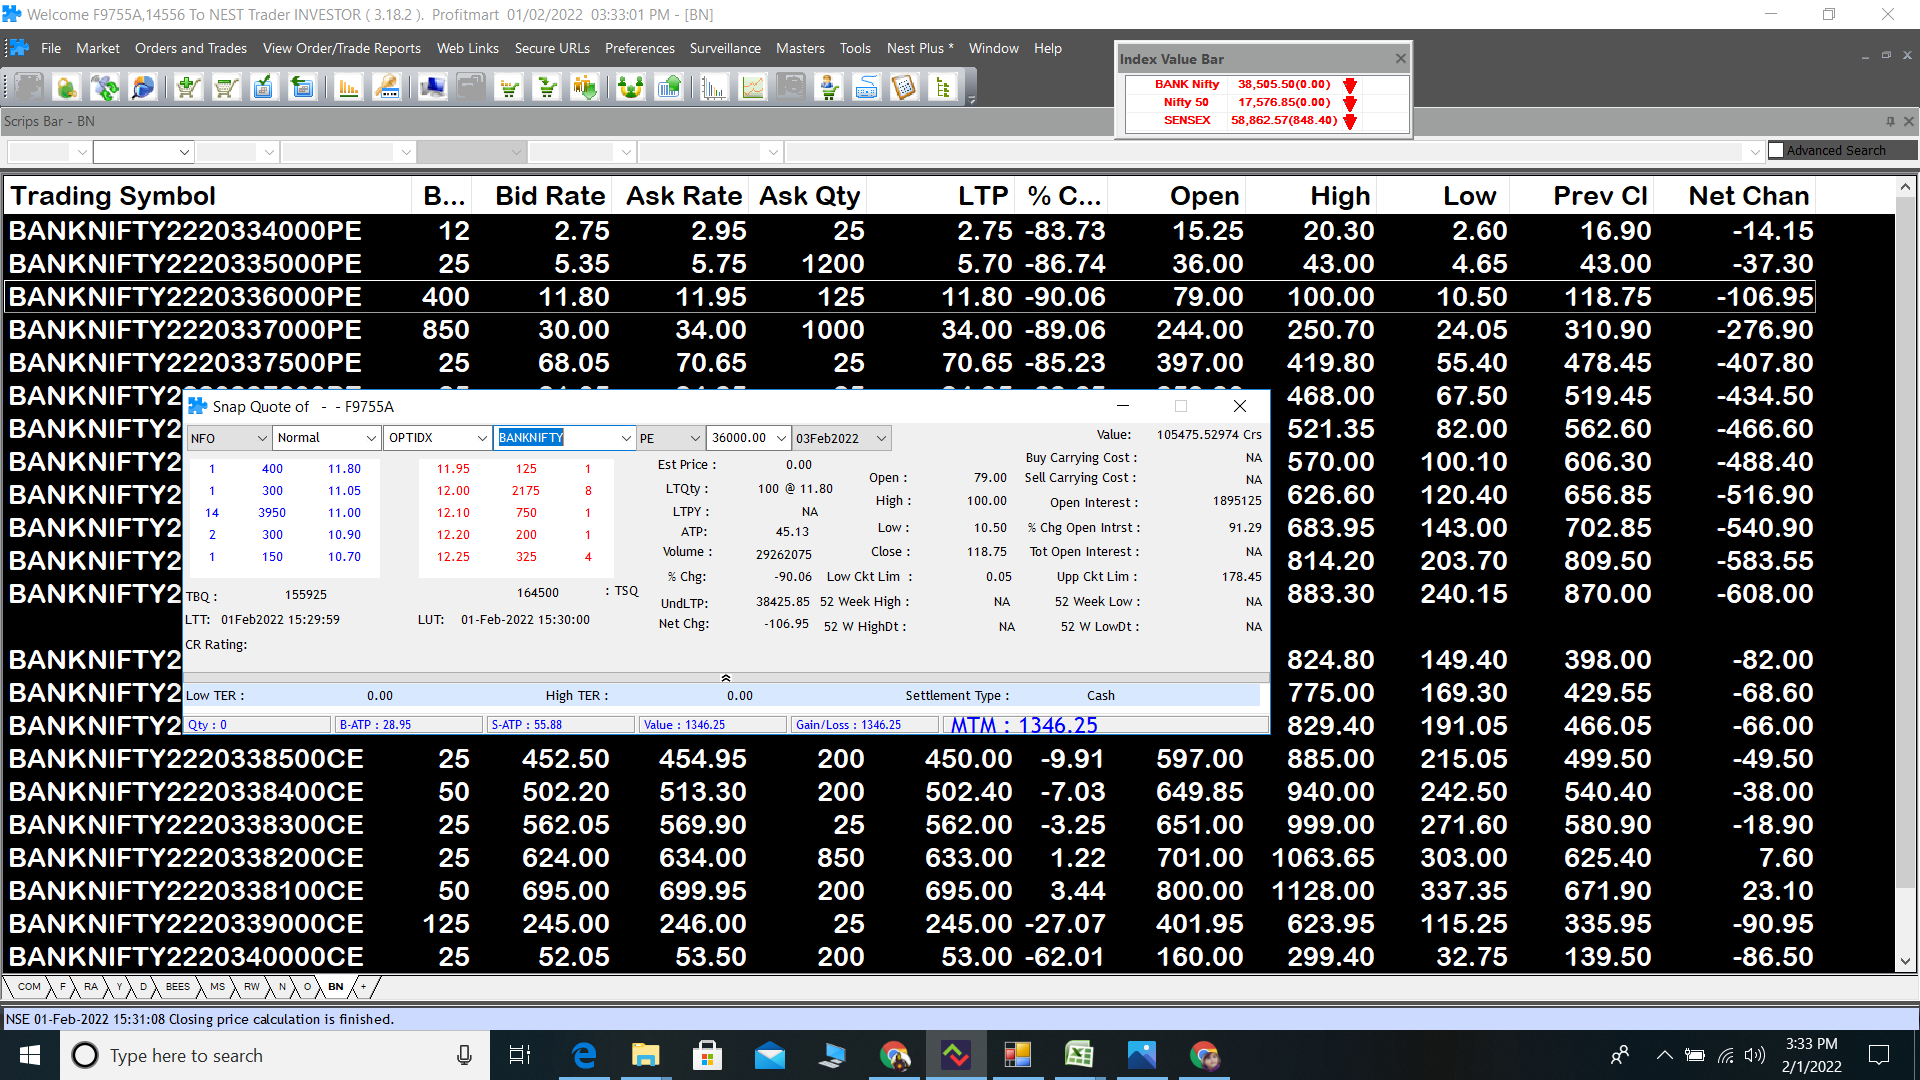Viewport: 1920px width, 1080px height.
Task: Click the orange bar chart toolbar icon
Action: click(348, 88)
